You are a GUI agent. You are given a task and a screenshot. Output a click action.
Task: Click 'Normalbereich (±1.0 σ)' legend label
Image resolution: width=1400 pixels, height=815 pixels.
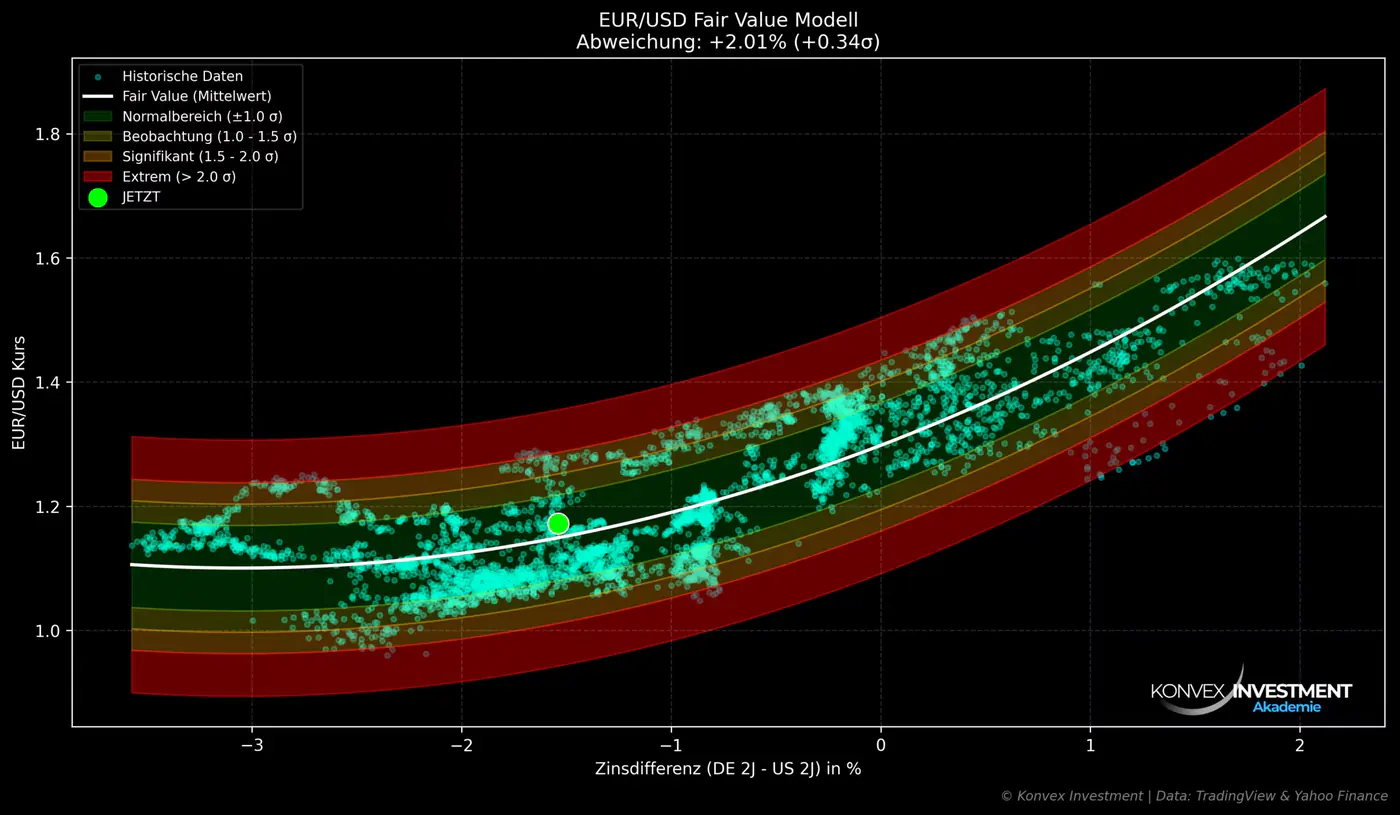203,117
